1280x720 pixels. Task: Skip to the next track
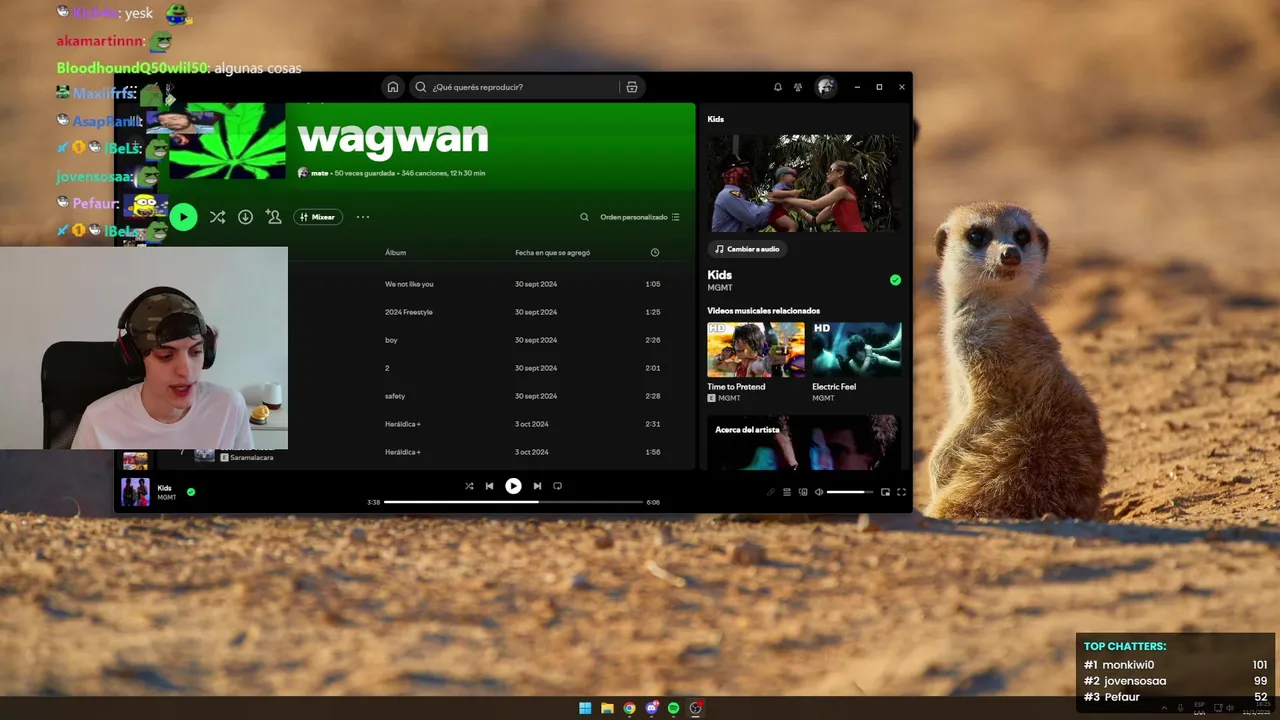(x=537, y=486)
